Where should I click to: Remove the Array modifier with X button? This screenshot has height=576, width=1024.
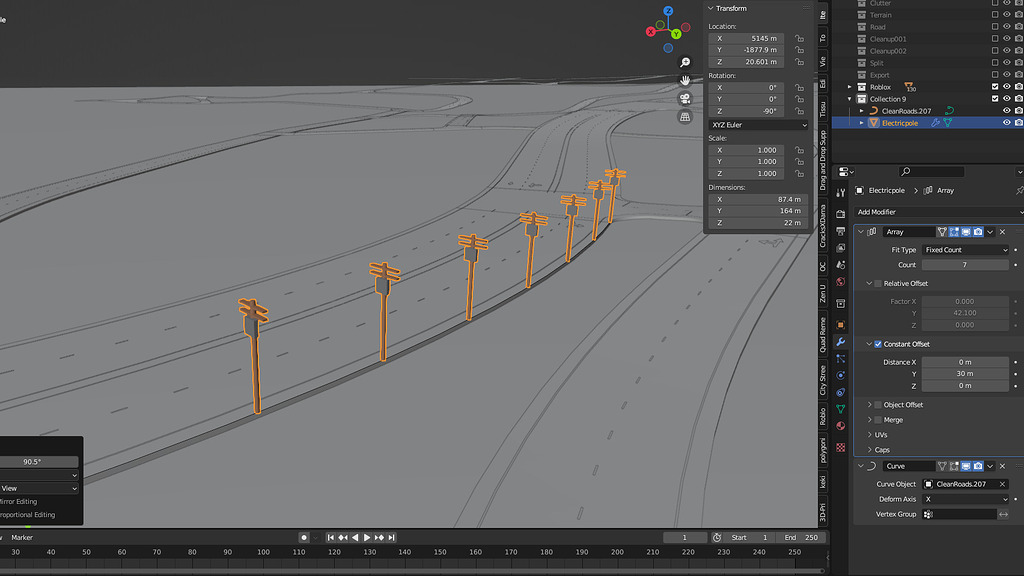[1003, 232]
